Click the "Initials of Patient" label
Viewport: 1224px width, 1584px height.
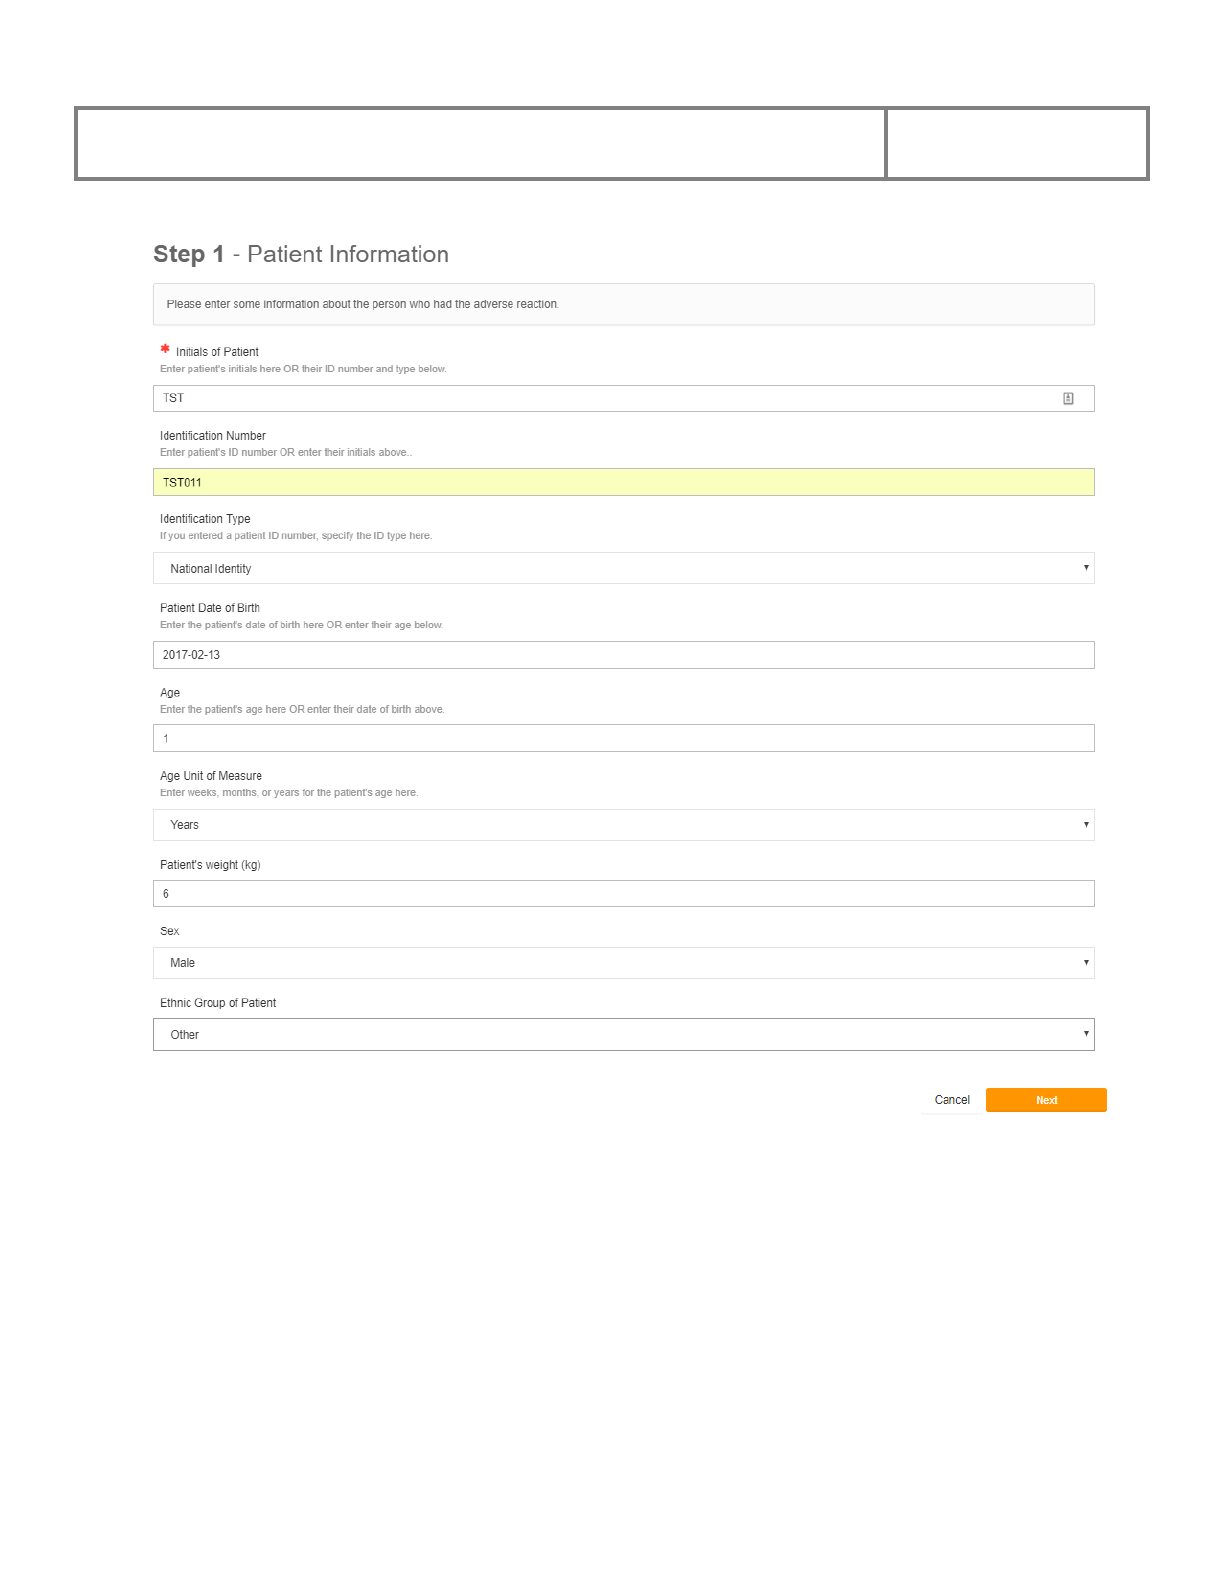[x=217, y=352]
